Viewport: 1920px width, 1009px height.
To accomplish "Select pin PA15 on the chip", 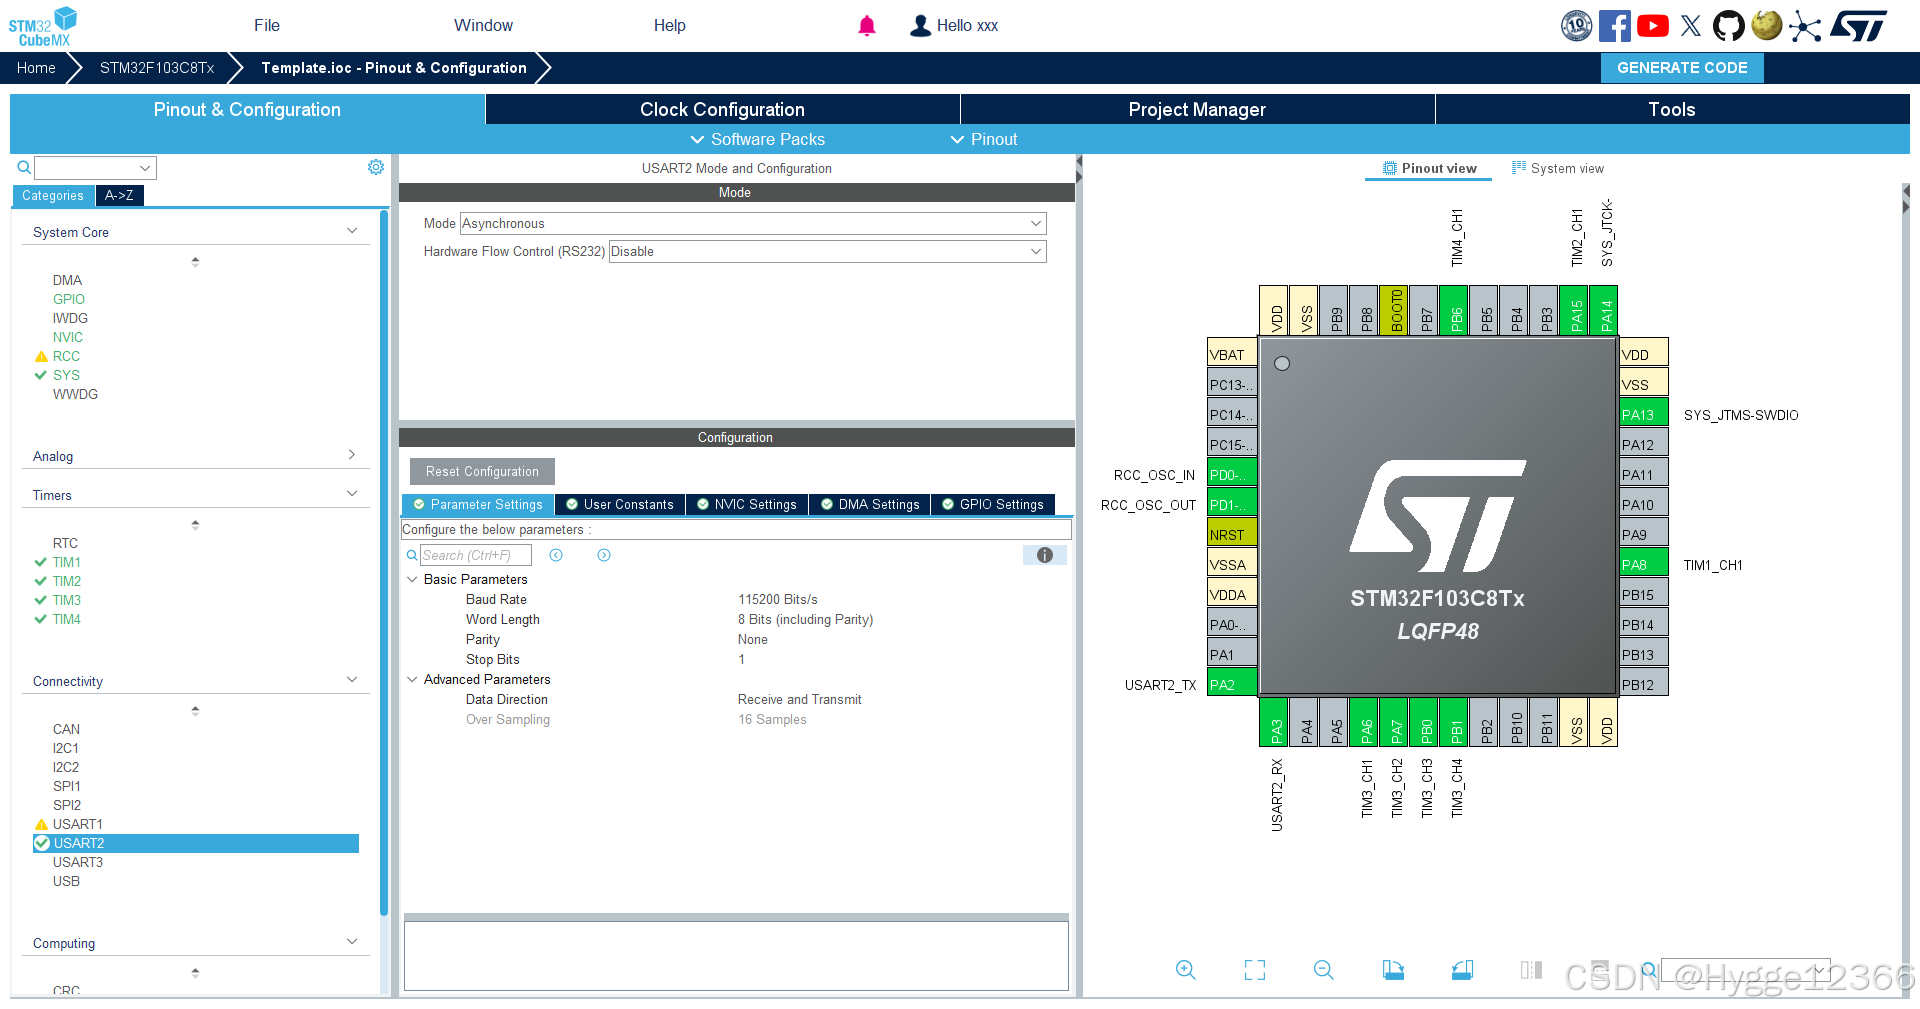I will (x=1573, y=310).
